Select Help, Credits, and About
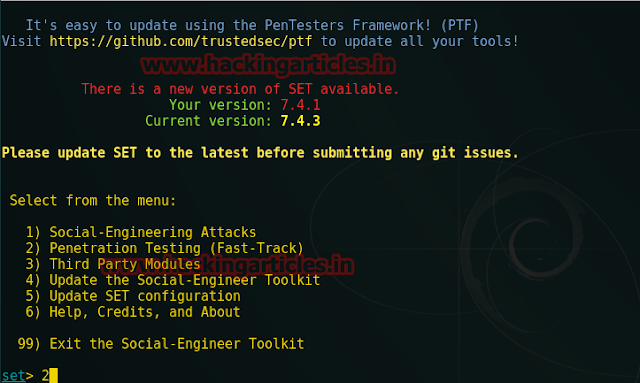This screenshot has height=383, width=640. [133, 312]
